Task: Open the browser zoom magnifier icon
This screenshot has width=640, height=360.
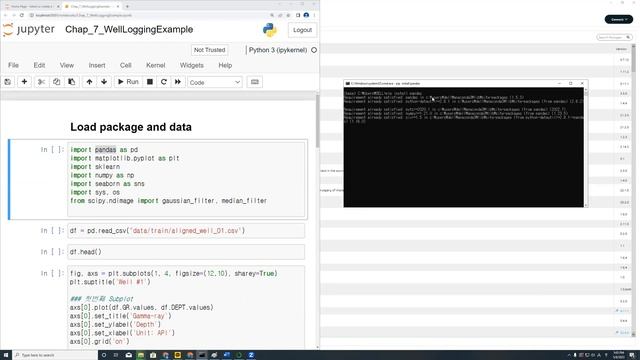Action: click(272, 15)
